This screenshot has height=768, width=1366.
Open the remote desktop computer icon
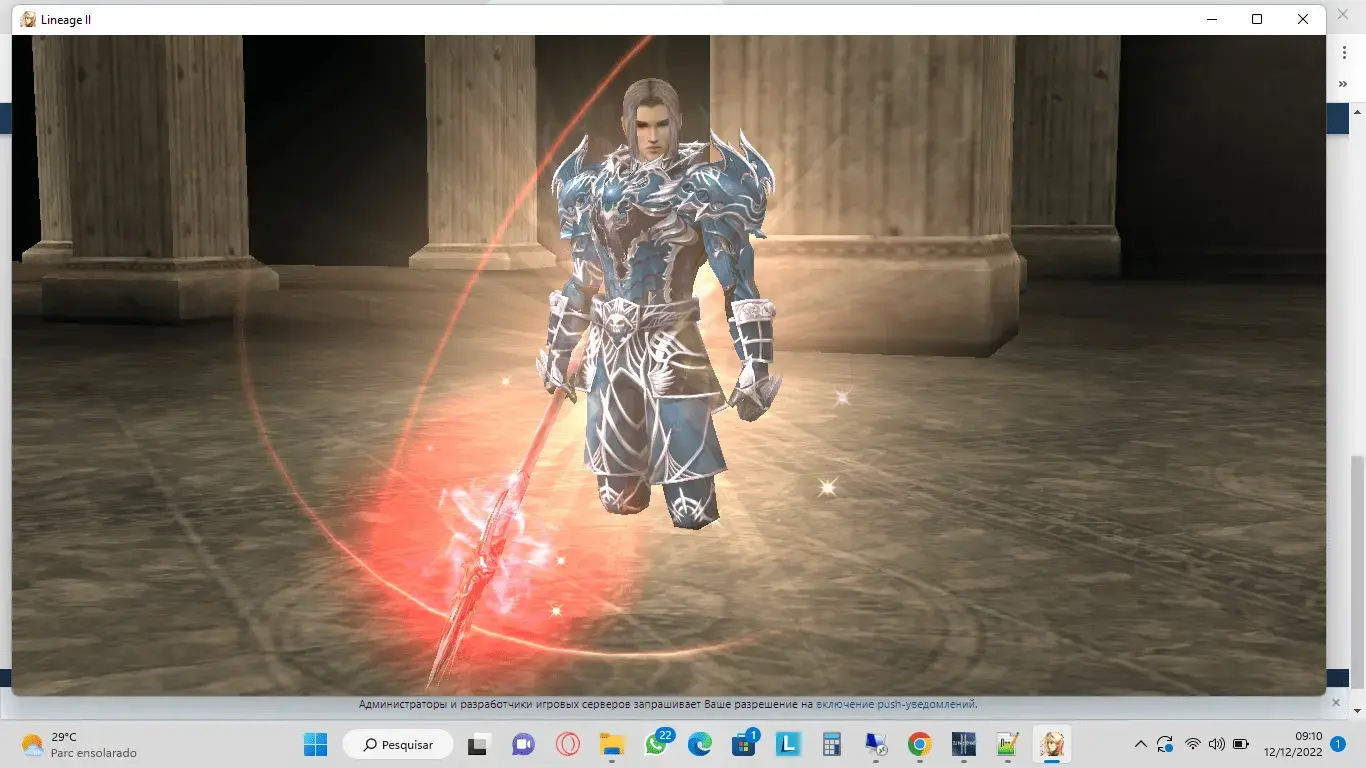click(x=876, y=744)
